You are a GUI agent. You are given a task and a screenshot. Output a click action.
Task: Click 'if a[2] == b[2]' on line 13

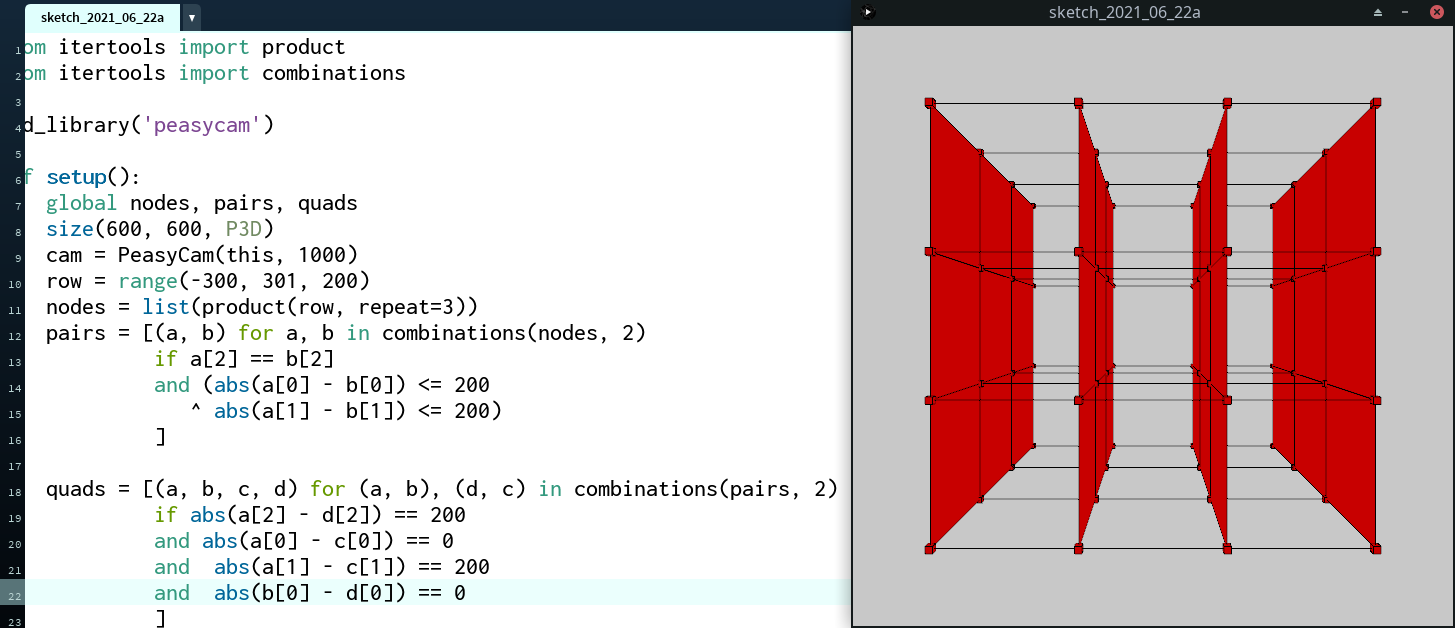(x=243, y=359)
